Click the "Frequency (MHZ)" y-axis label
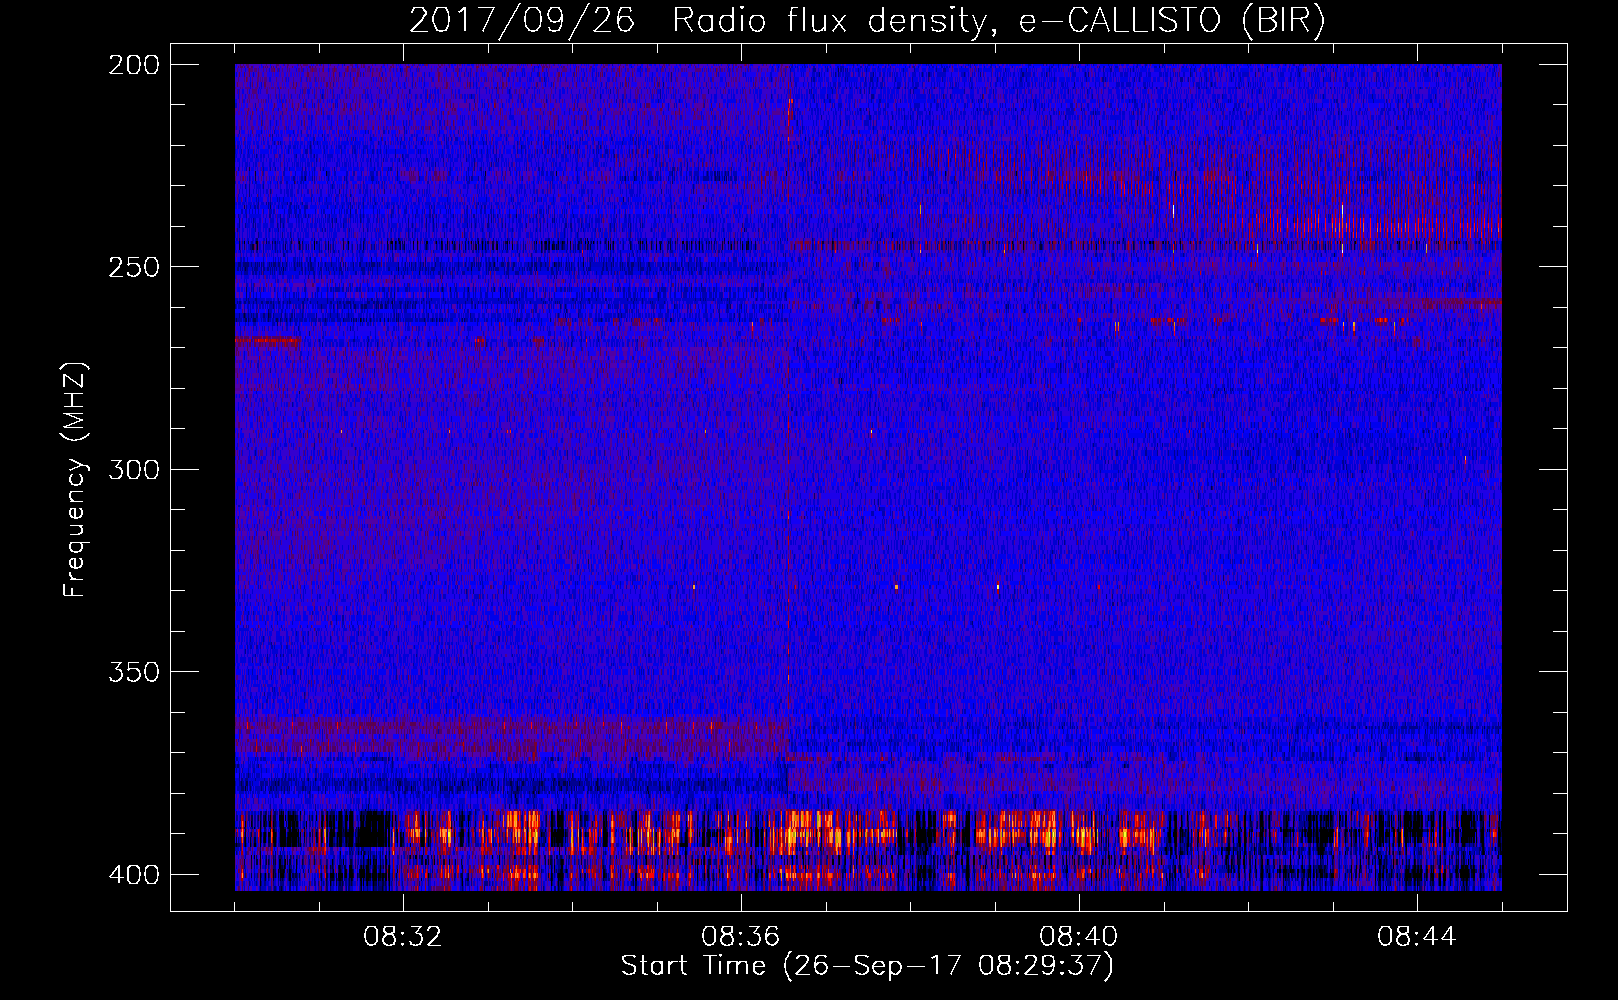The width and height of the screenshot is (1618, 1000). coord(75,480)
